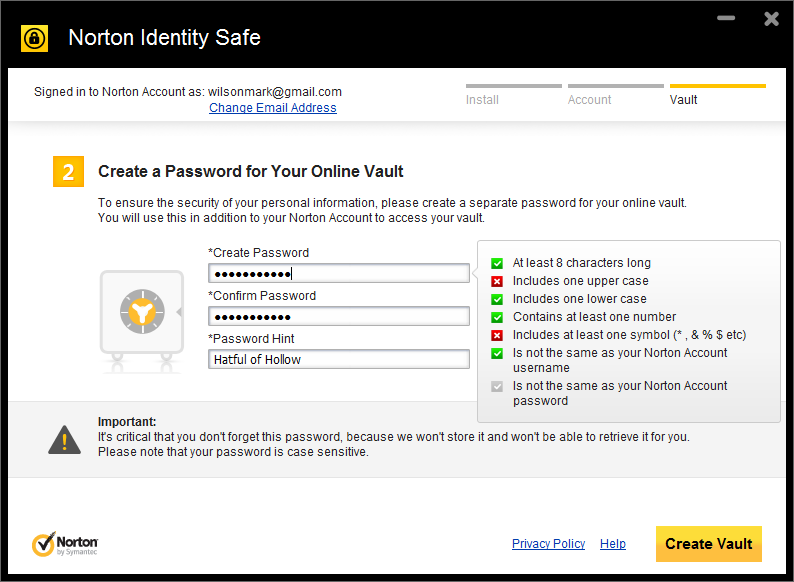Click the greyed Norton Account password check
Screen dimensions: 794x582
(497, 386)
